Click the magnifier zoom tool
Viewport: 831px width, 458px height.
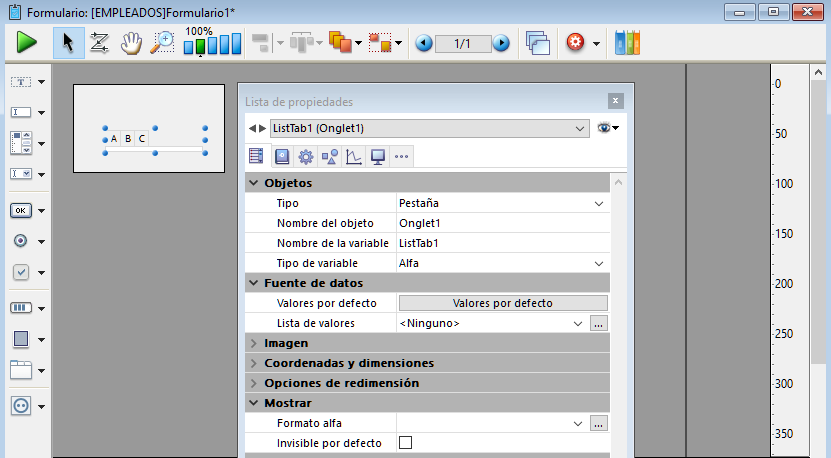point(162,43)
